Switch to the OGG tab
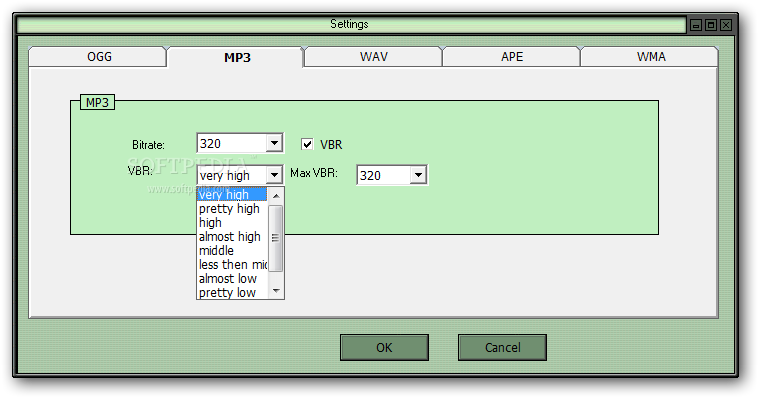 [99, 57]
